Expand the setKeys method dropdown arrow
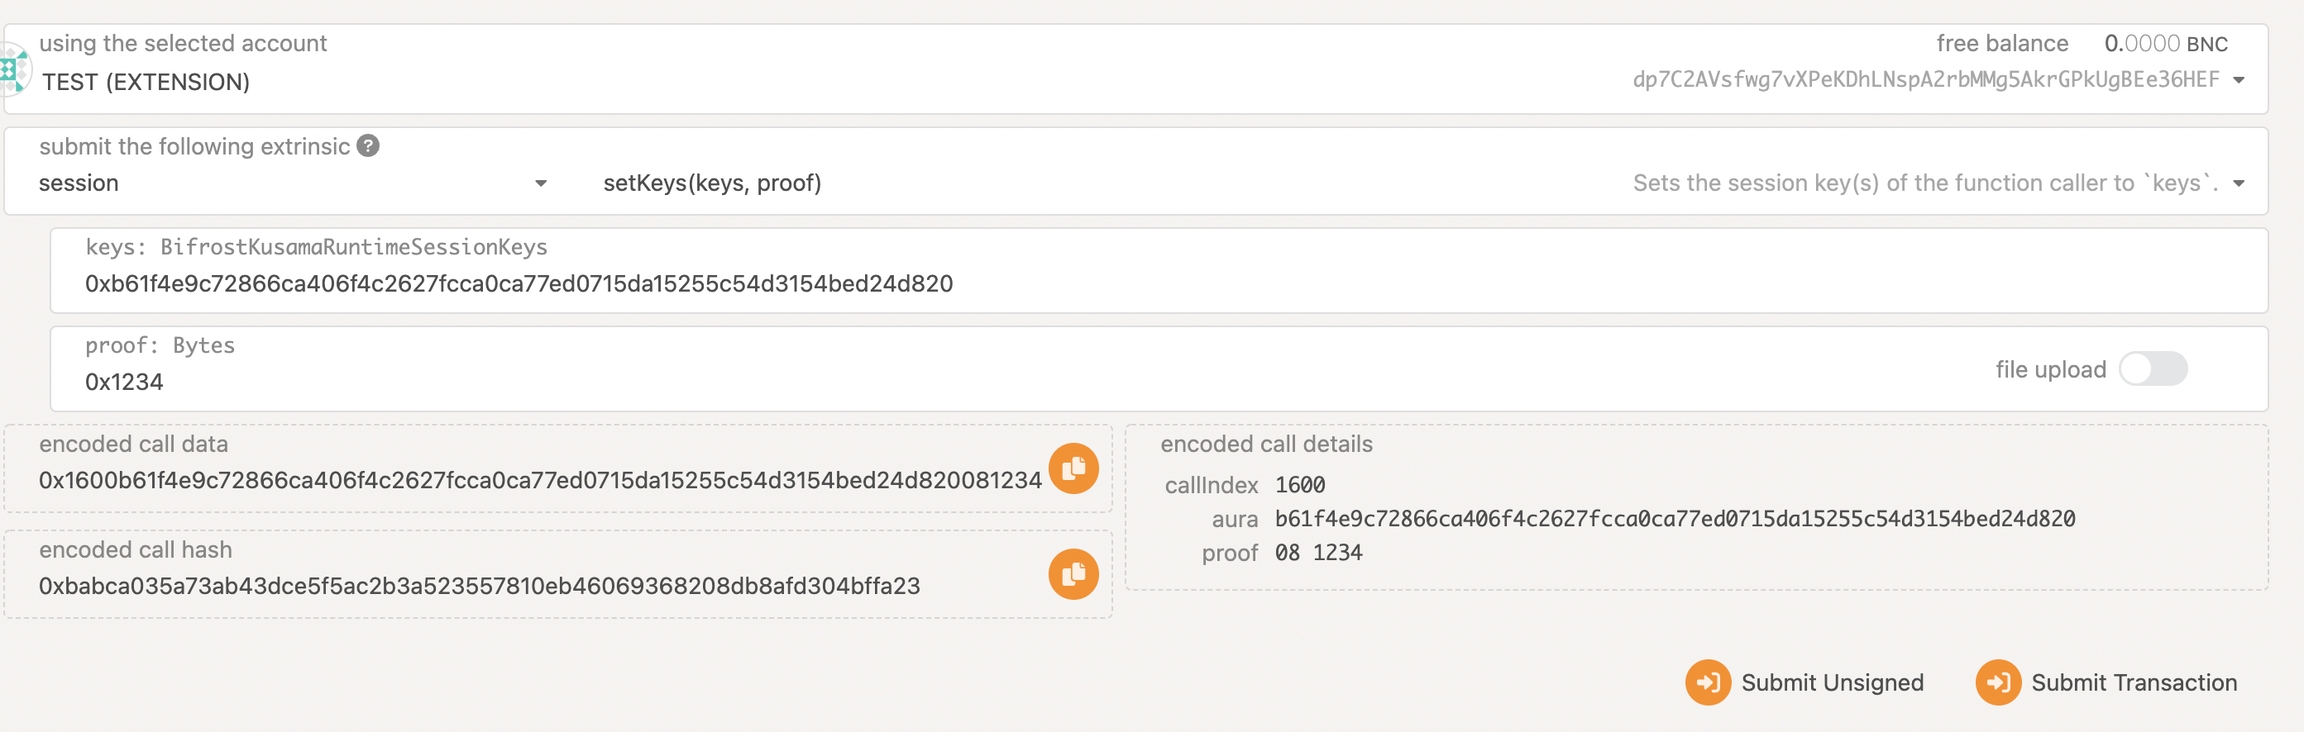The image size is (2304, 732). [x=2239, y=183]
